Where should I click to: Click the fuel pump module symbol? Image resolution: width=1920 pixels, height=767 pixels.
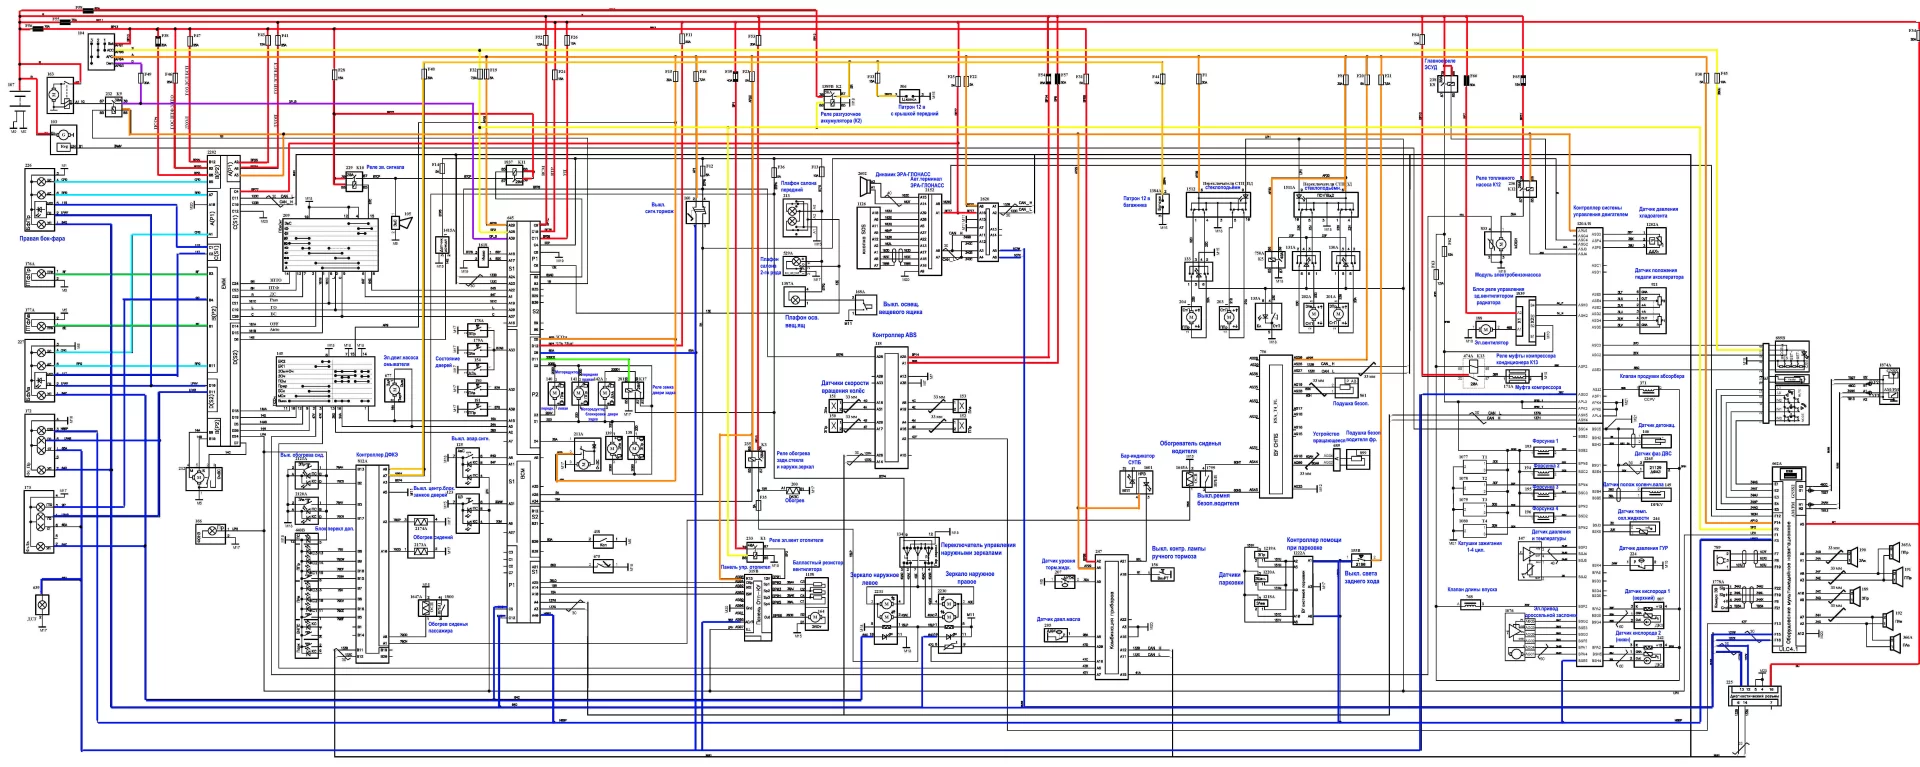point(1499,243)
